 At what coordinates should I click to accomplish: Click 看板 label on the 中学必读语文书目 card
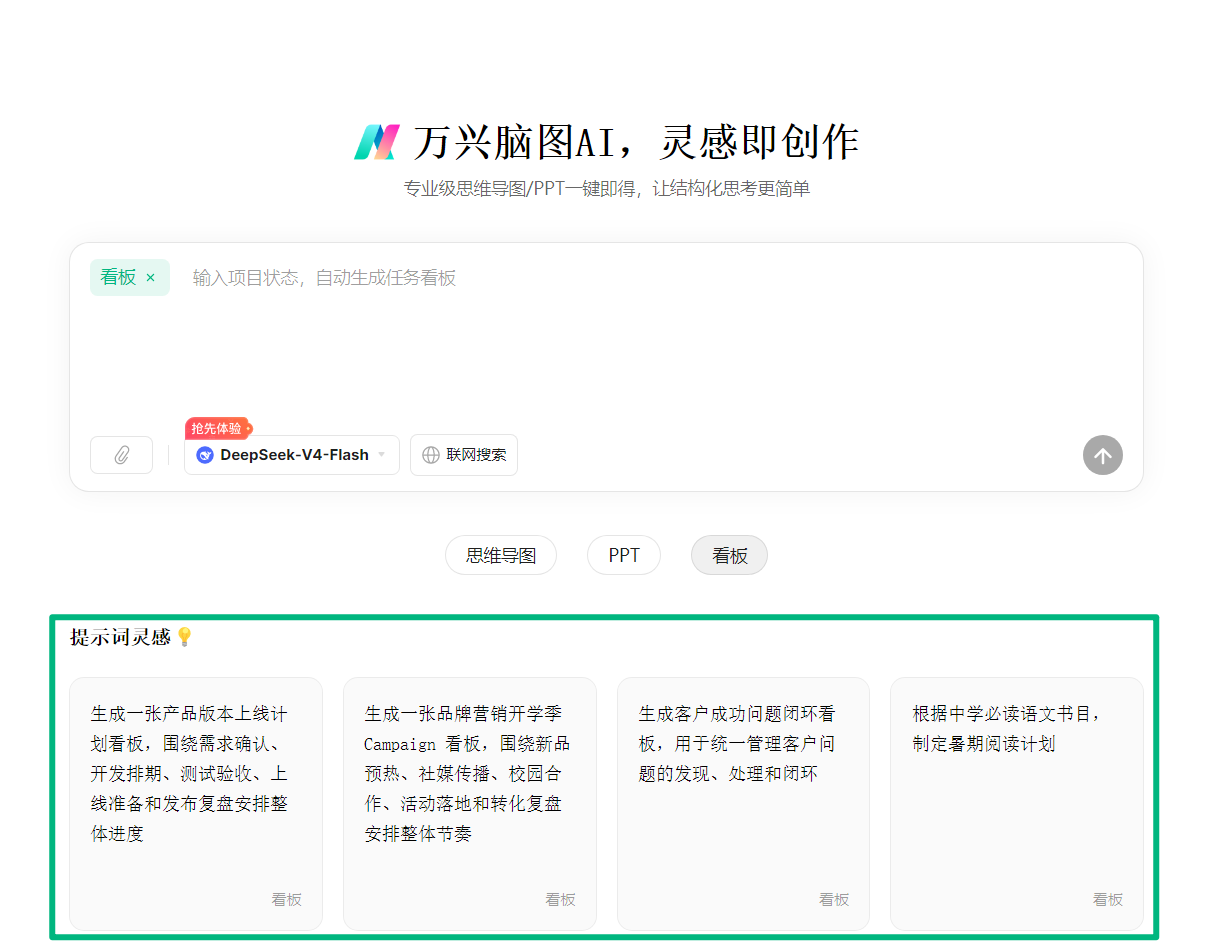pyautogui.click(x=1108, y=900)
